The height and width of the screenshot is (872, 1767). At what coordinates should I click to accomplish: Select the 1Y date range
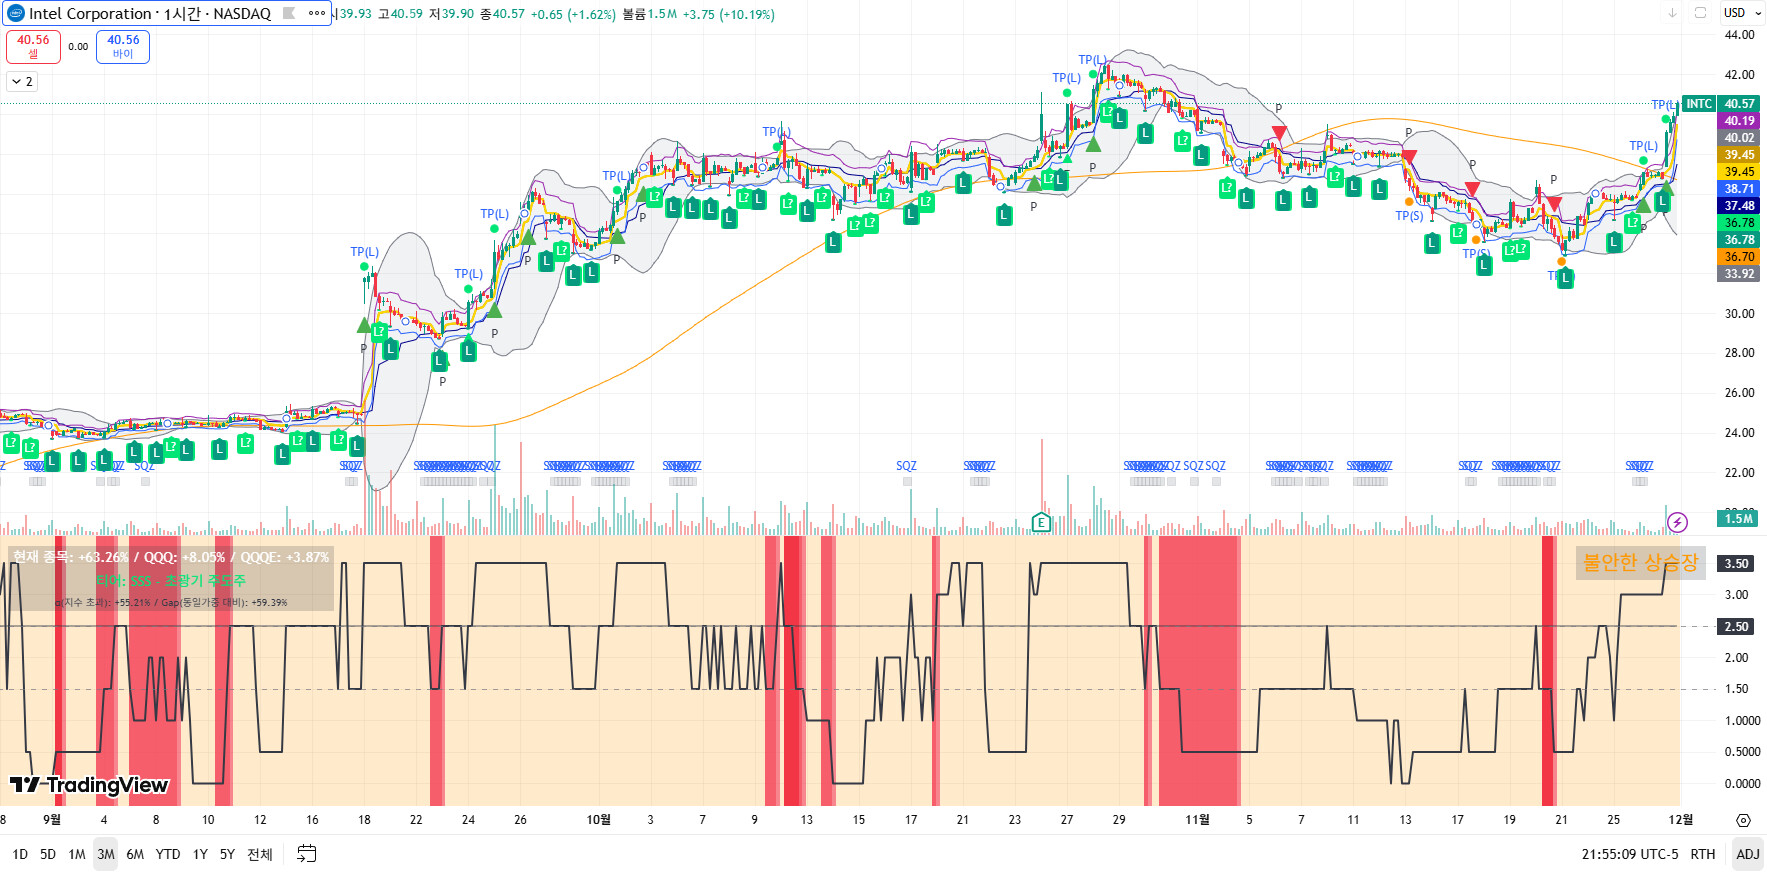click(200, 854)
